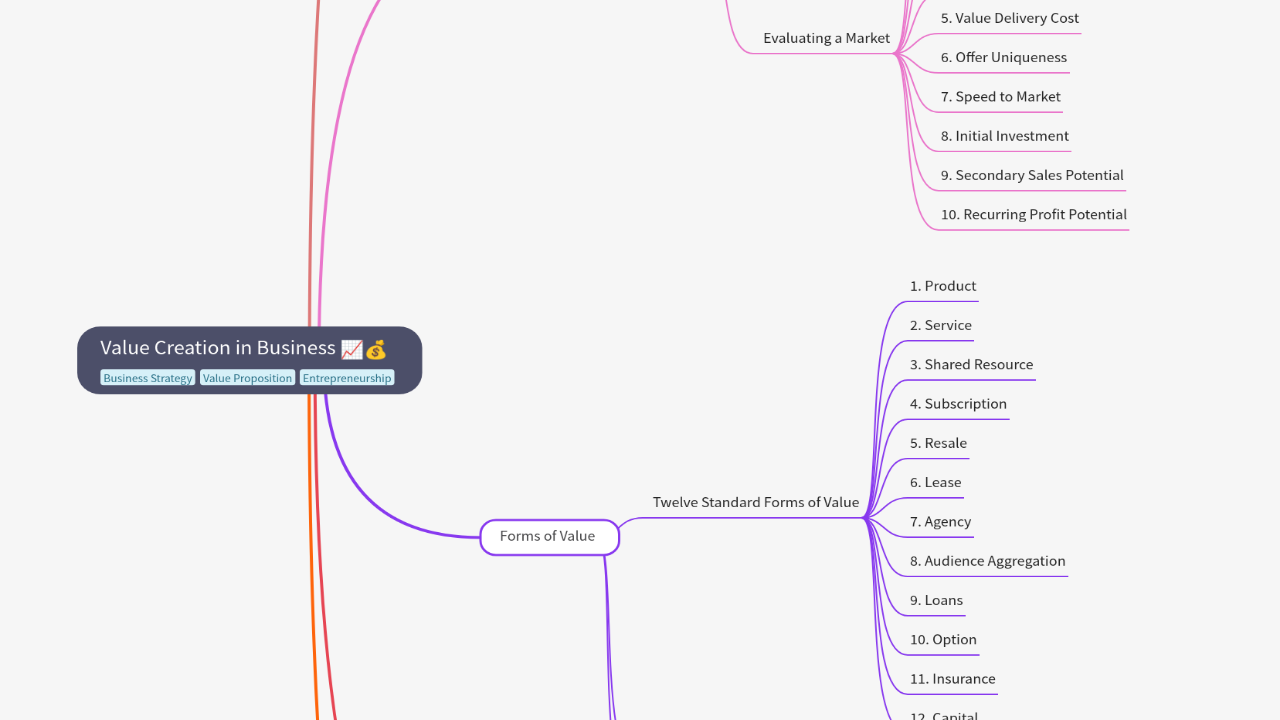The width and height of the screenshot is (1280, 720).
Task: Collapse the Forms of Value node
Action: point(549,537)
